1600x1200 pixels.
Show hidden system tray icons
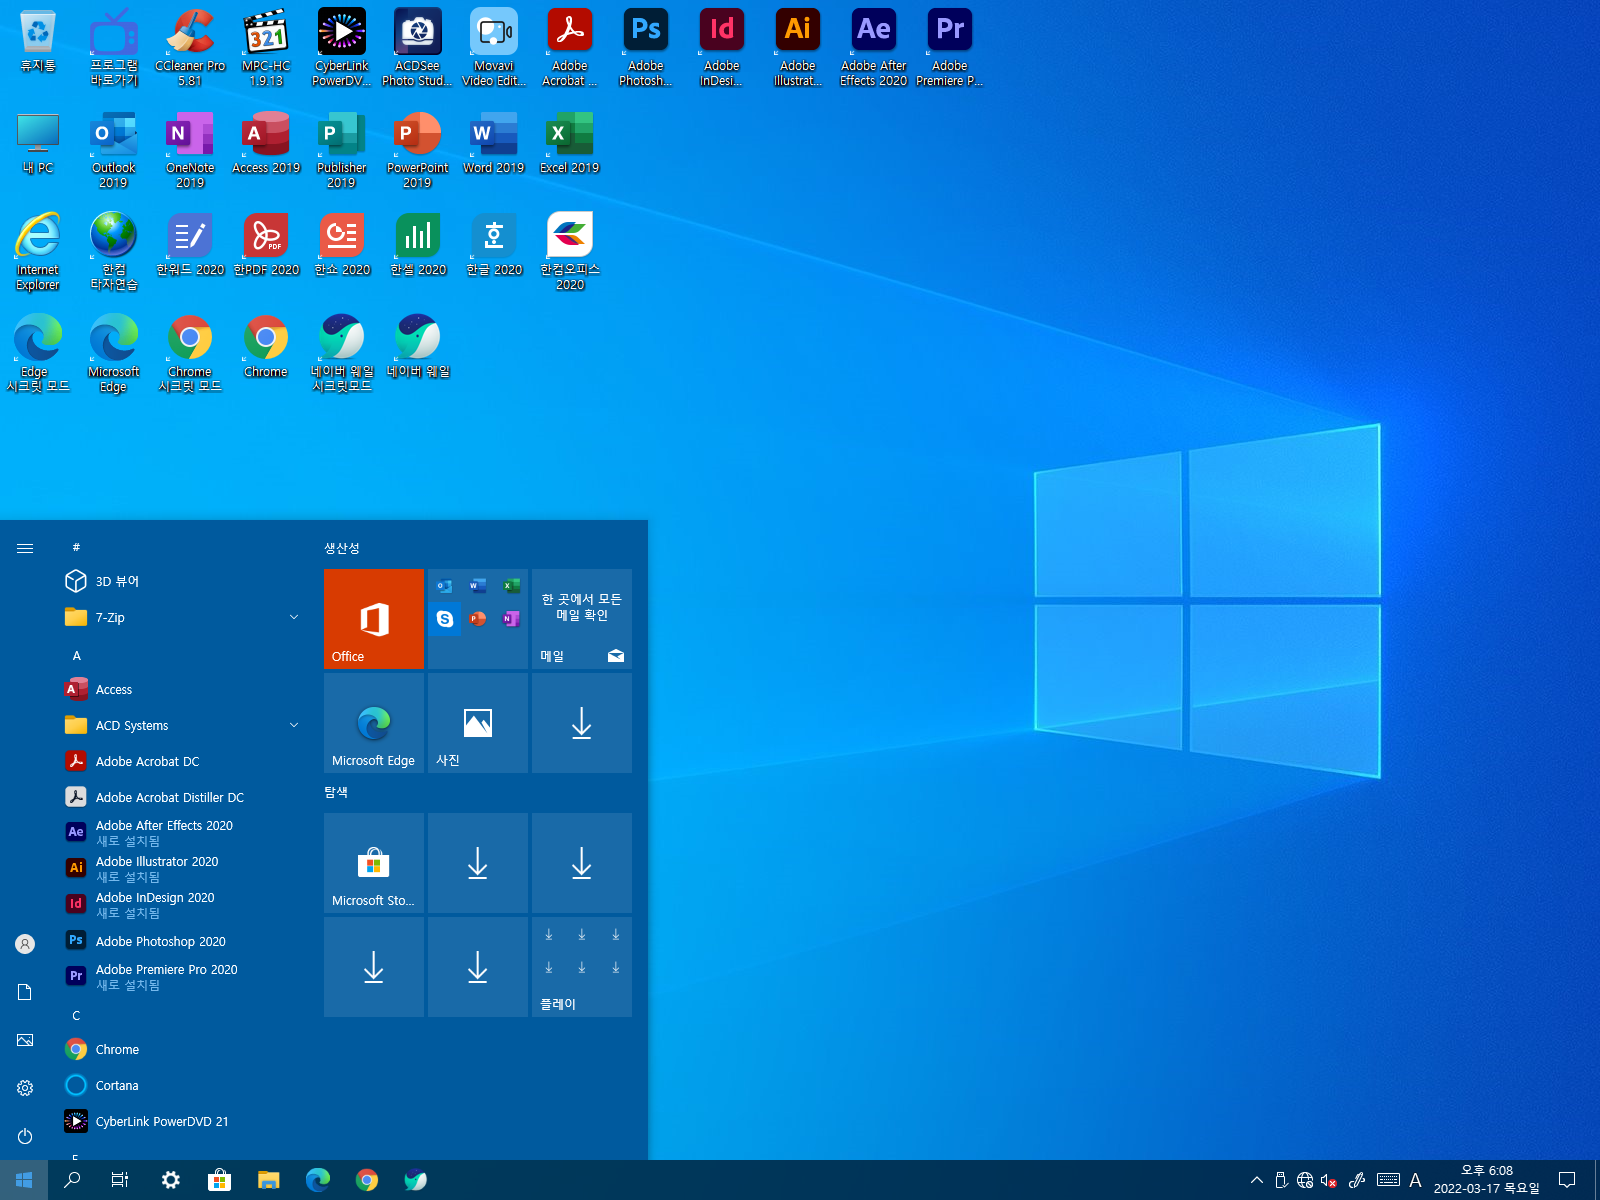click(1257, 1180)
